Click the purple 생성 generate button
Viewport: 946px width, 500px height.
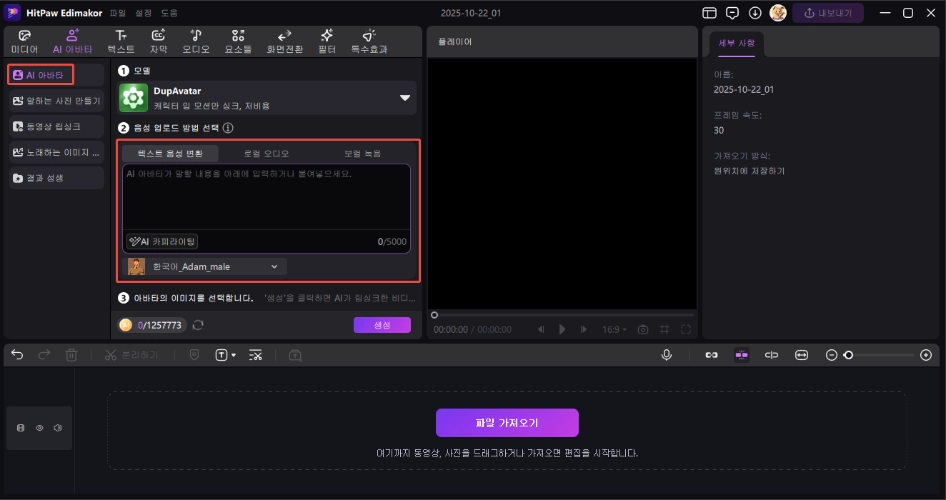point(382,325)
